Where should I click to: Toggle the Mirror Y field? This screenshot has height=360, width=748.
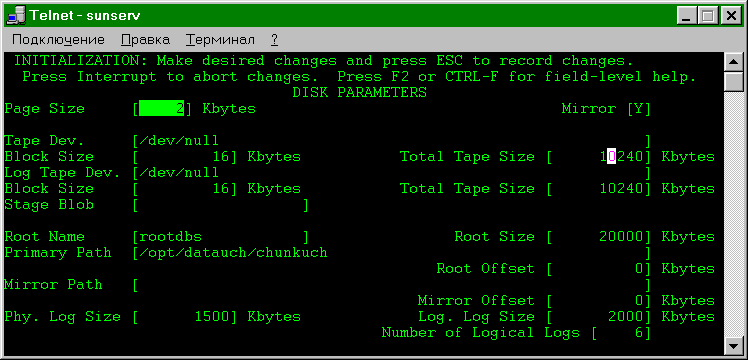coord(639,109)
